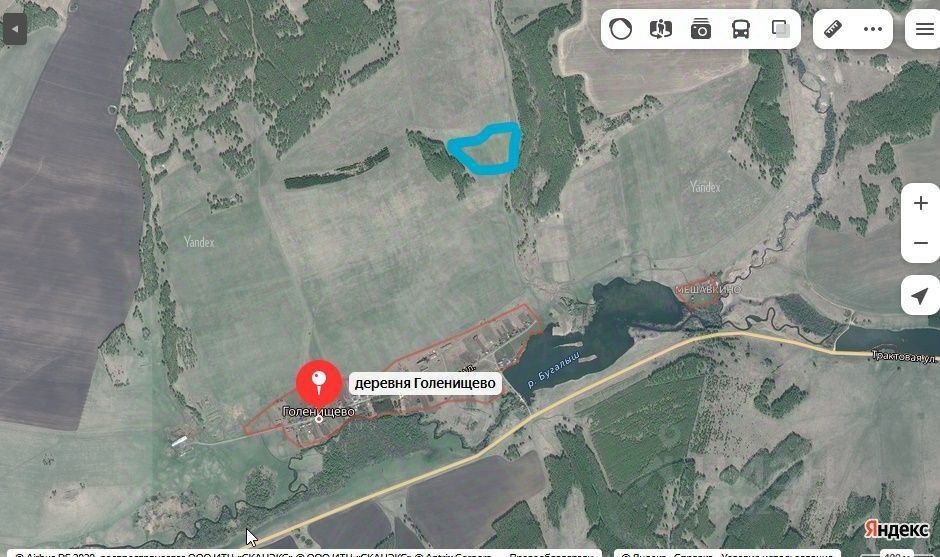
Task: Show photos layer camera icon
Action: [701, 28]
